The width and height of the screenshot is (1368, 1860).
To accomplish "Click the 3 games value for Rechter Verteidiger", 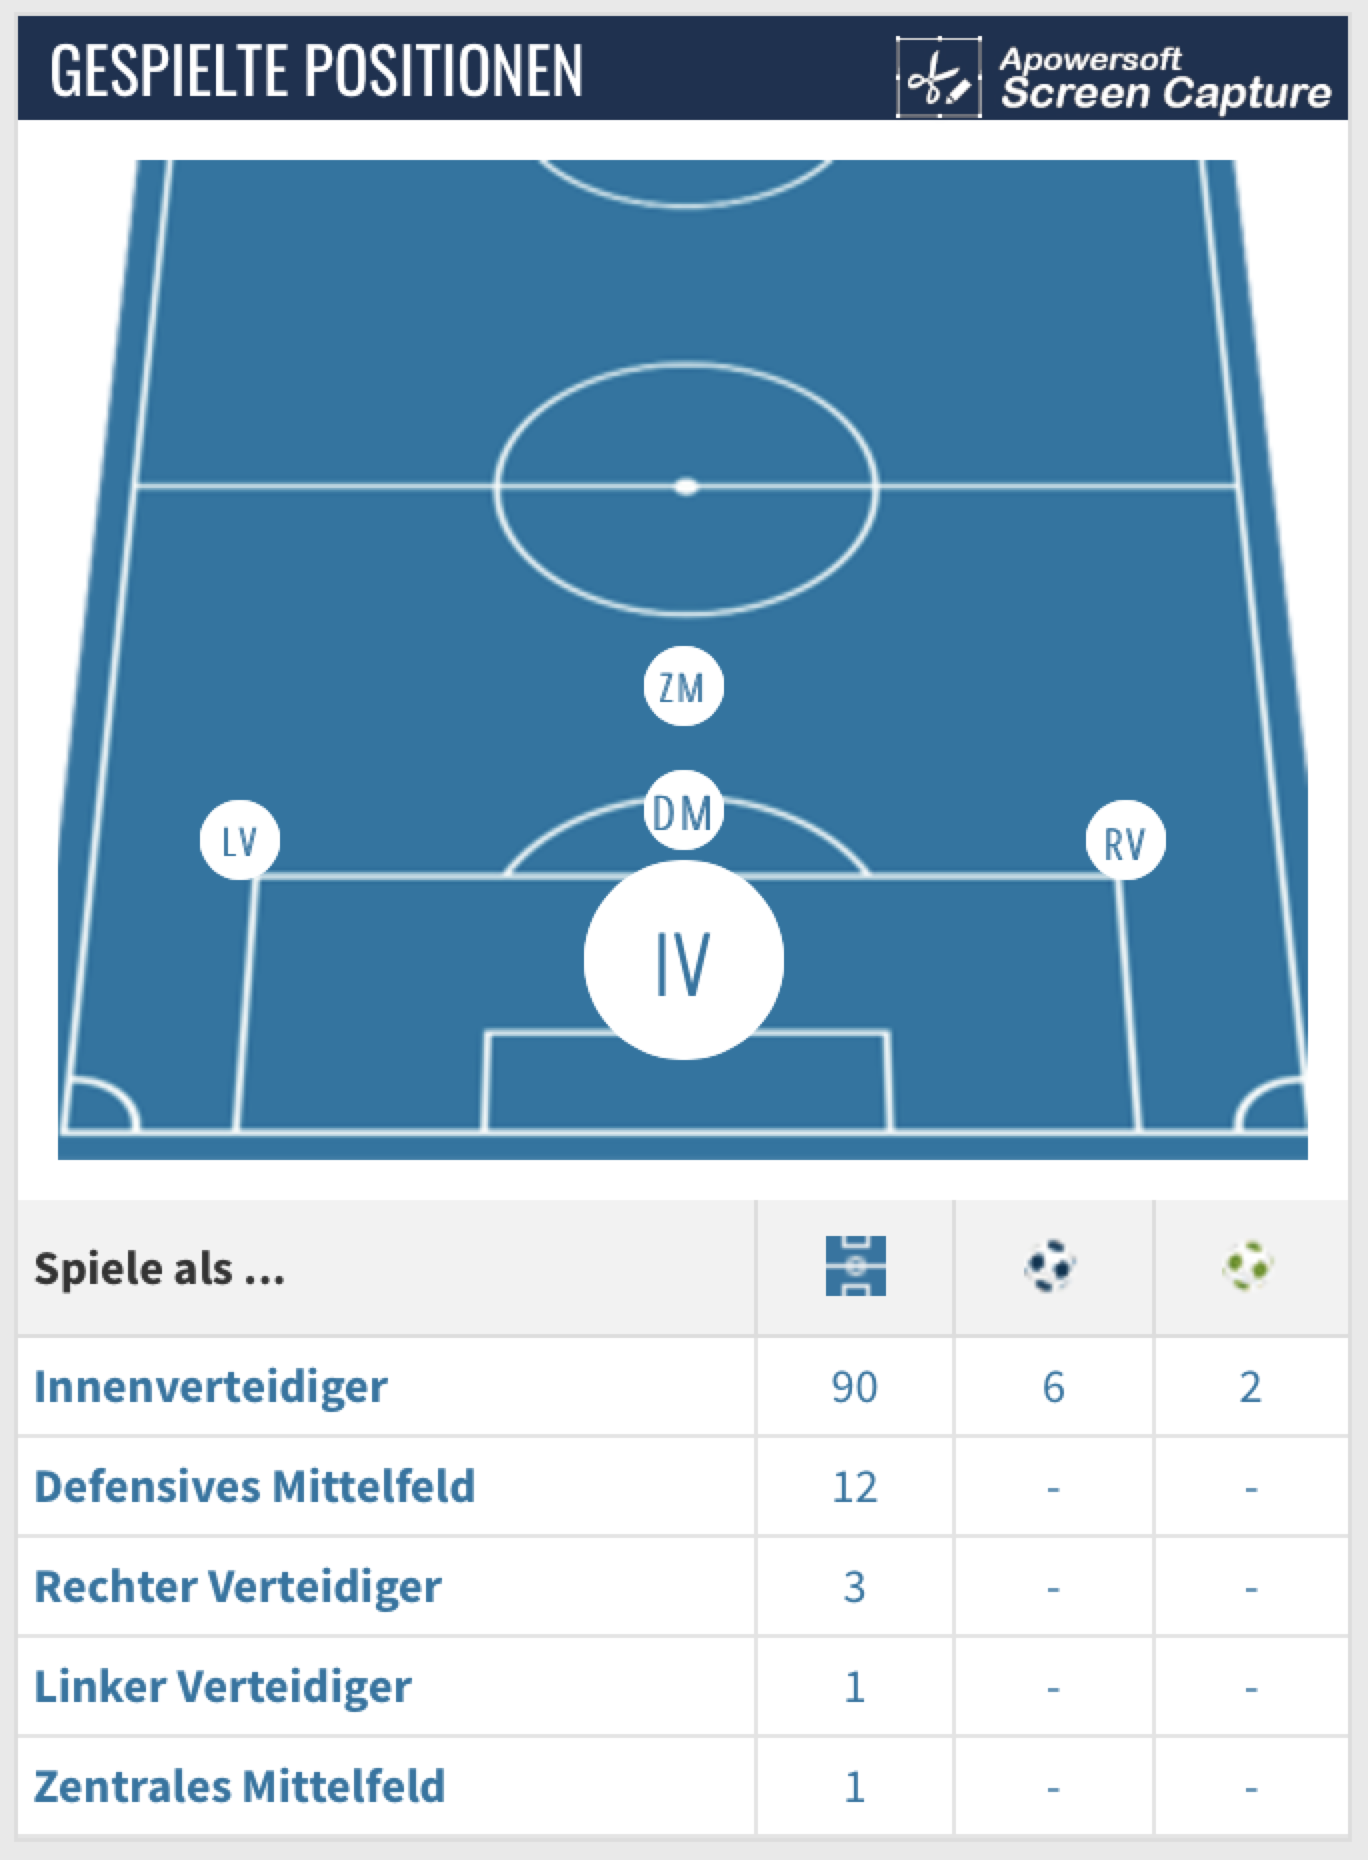I will click(x=854, y=1587).
